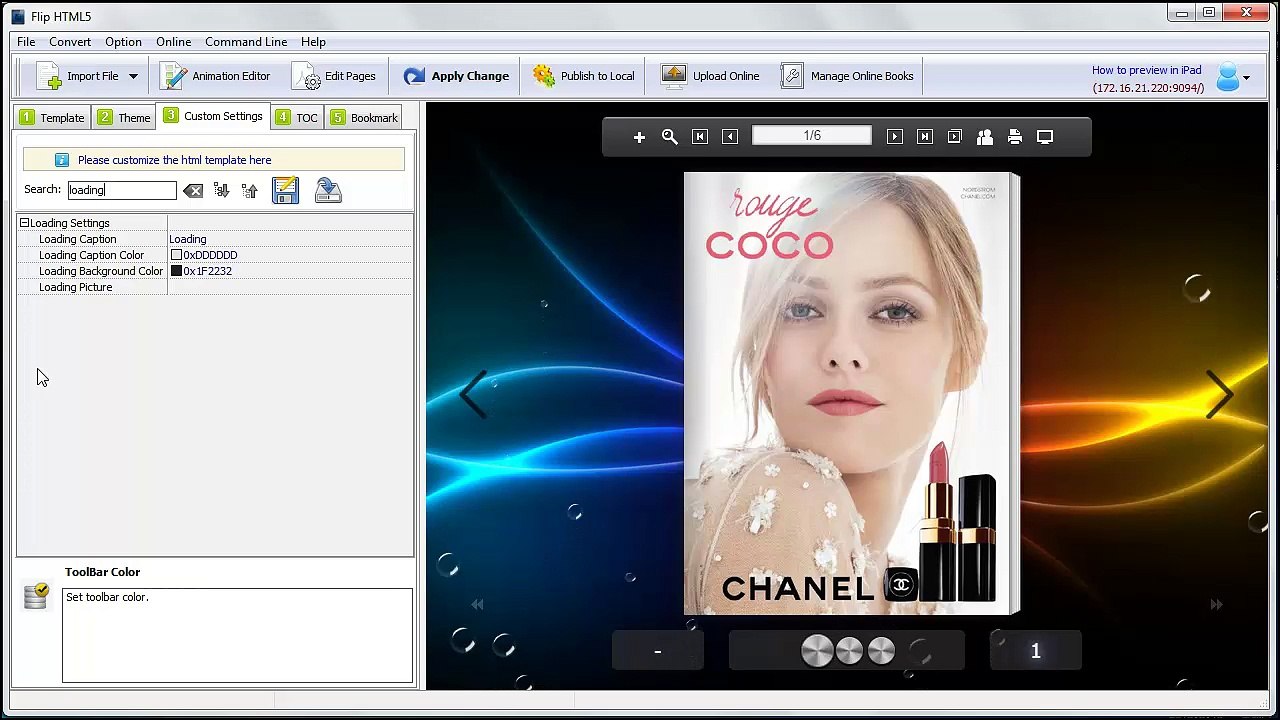The image size is (1280, 720).
Task: Click the import settings icon
Action: click(x=328, y=190)
